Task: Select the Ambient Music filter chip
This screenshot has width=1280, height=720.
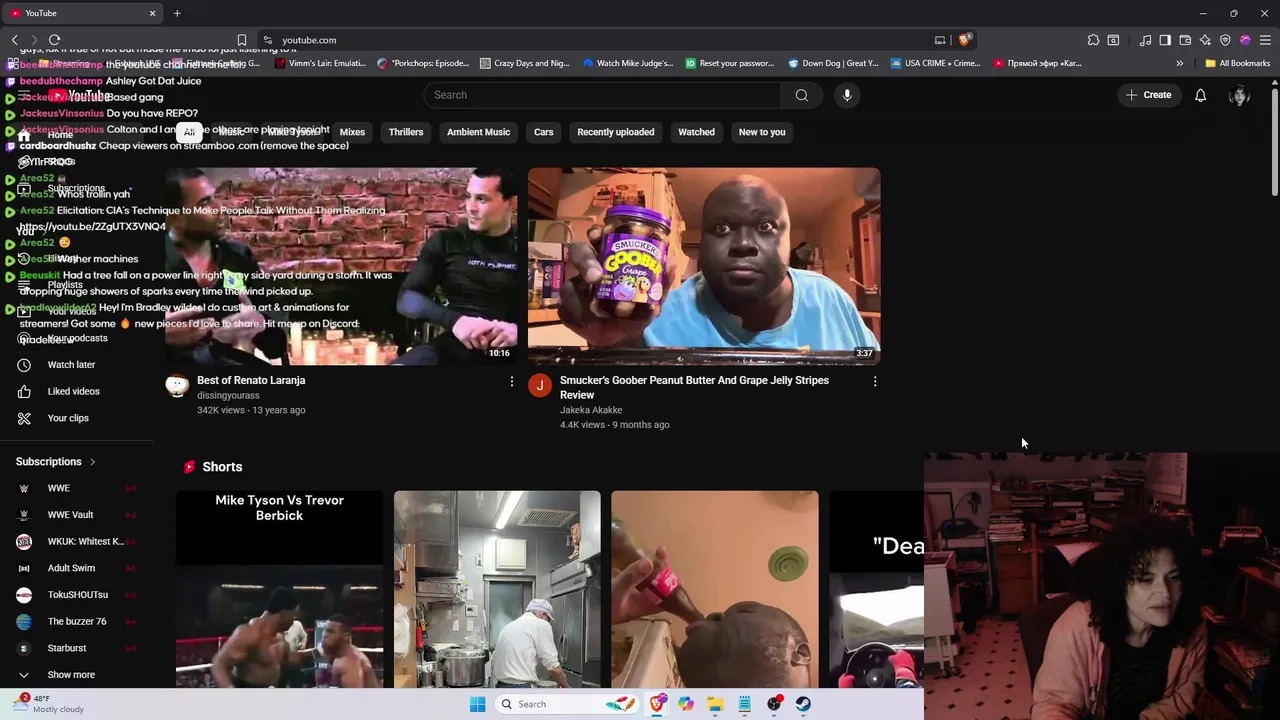Action: tap(478, 132)
